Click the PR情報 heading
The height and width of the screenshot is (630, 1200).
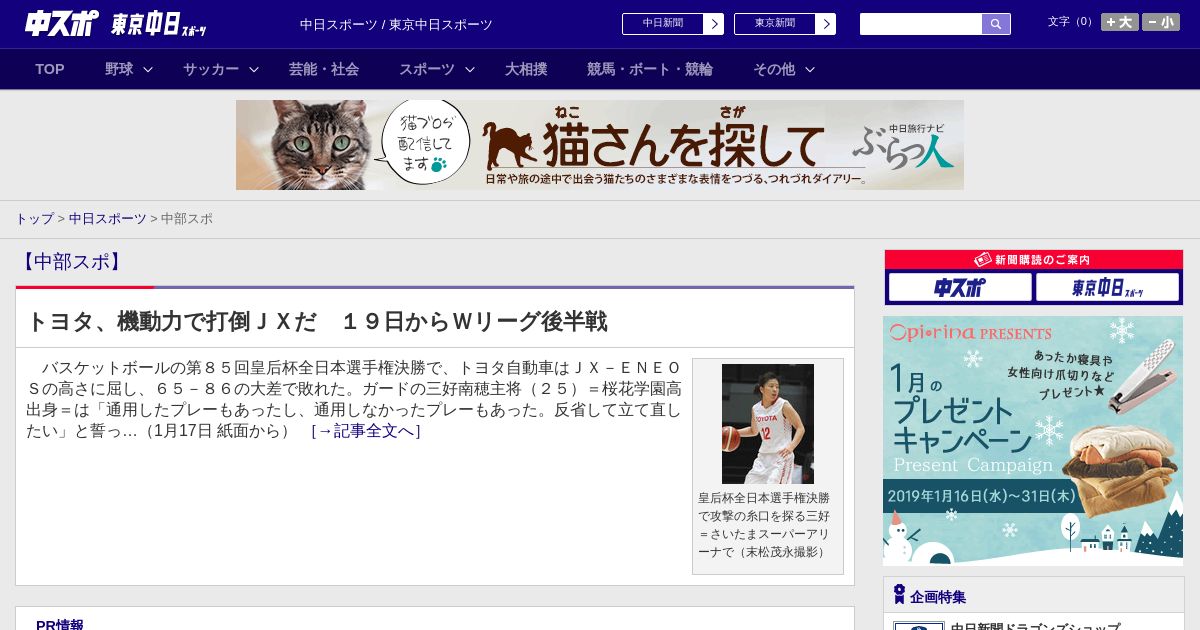tap(60, 624)
